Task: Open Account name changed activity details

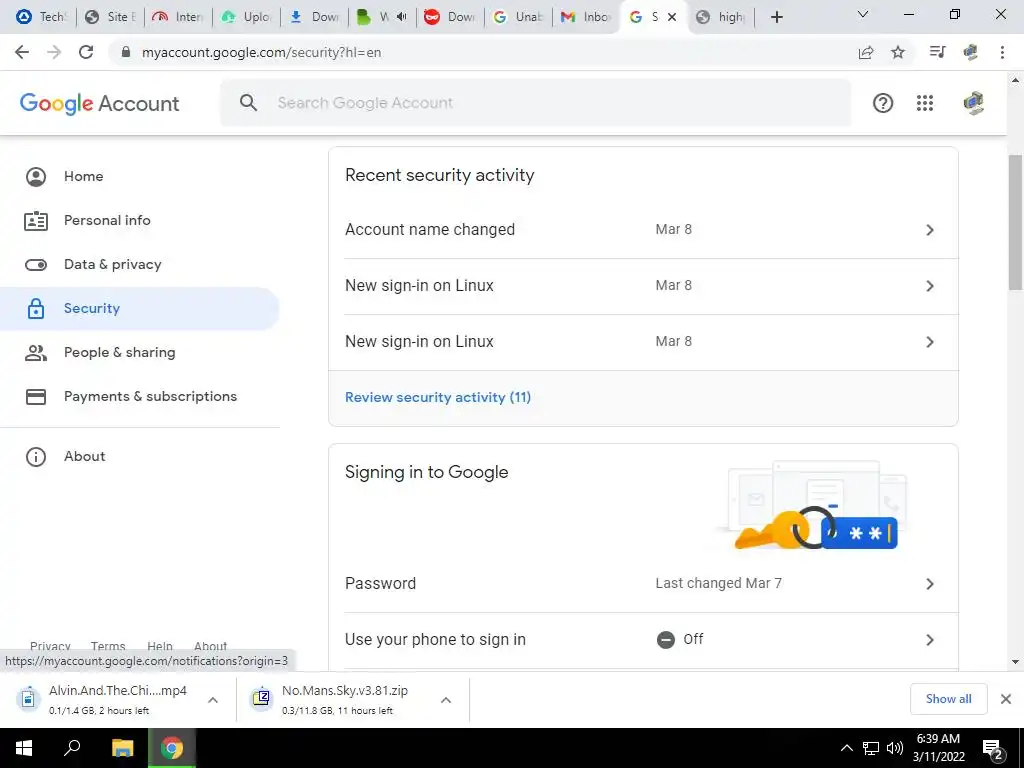Action: (643, 230)
